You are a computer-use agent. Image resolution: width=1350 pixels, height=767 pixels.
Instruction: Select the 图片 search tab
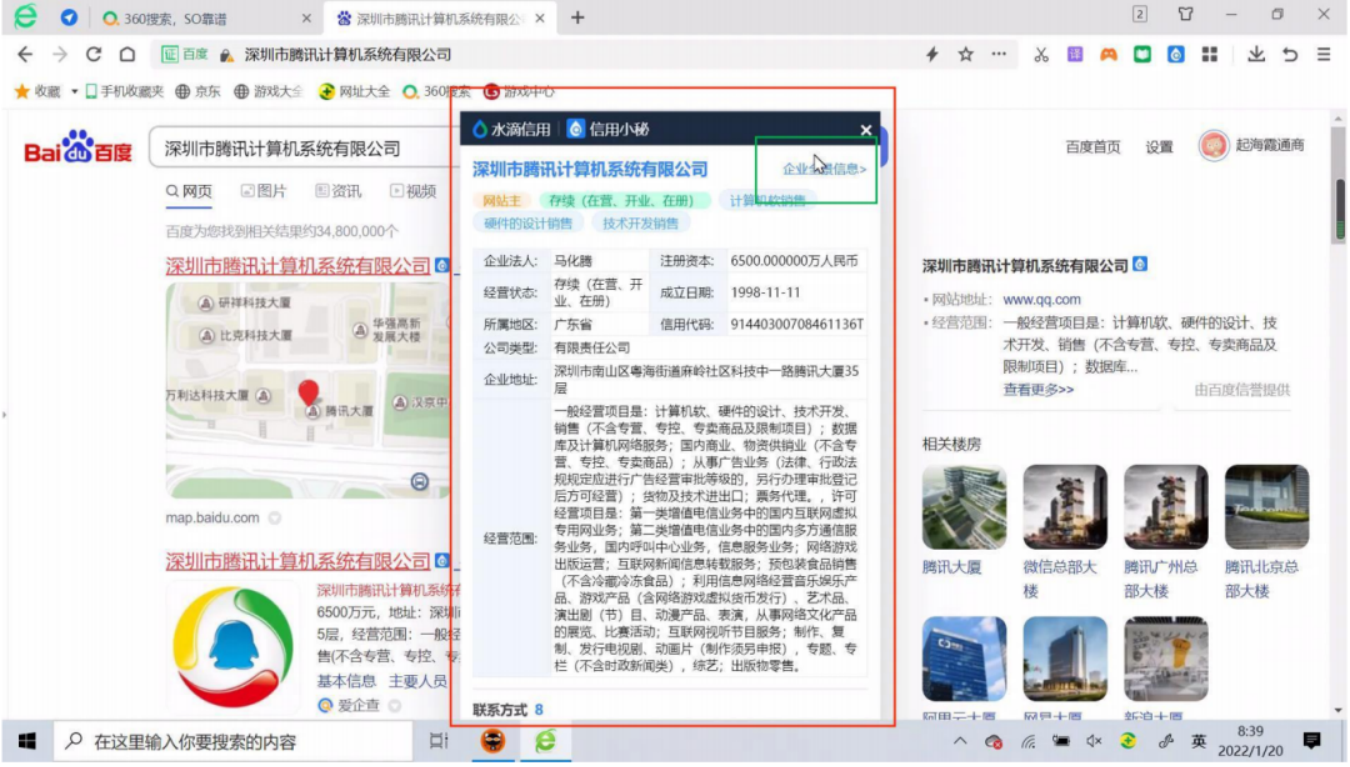[x=264, y=191]
